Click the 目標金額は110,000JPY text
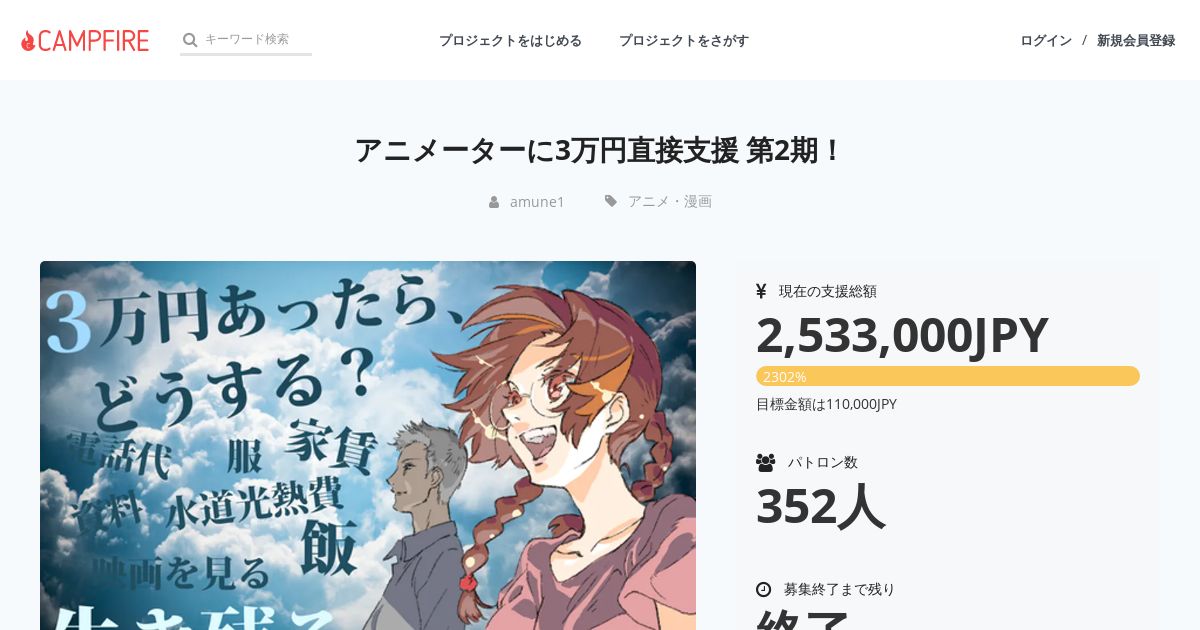The height and width of the screenshot is (630, 1200). click(x=826, y=404)
